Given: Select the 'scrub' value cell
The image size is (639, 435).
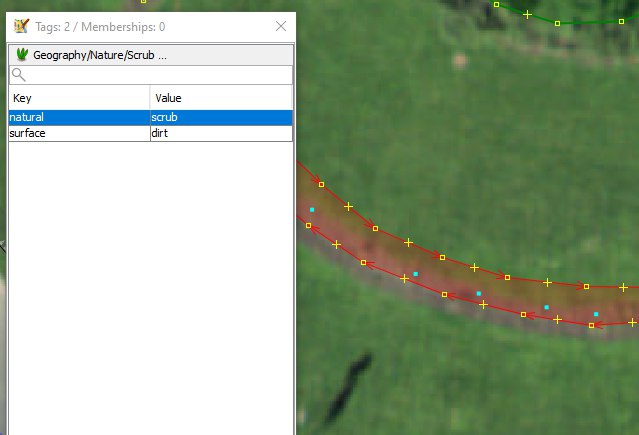Looking at the screenshot, I should 221,117.
